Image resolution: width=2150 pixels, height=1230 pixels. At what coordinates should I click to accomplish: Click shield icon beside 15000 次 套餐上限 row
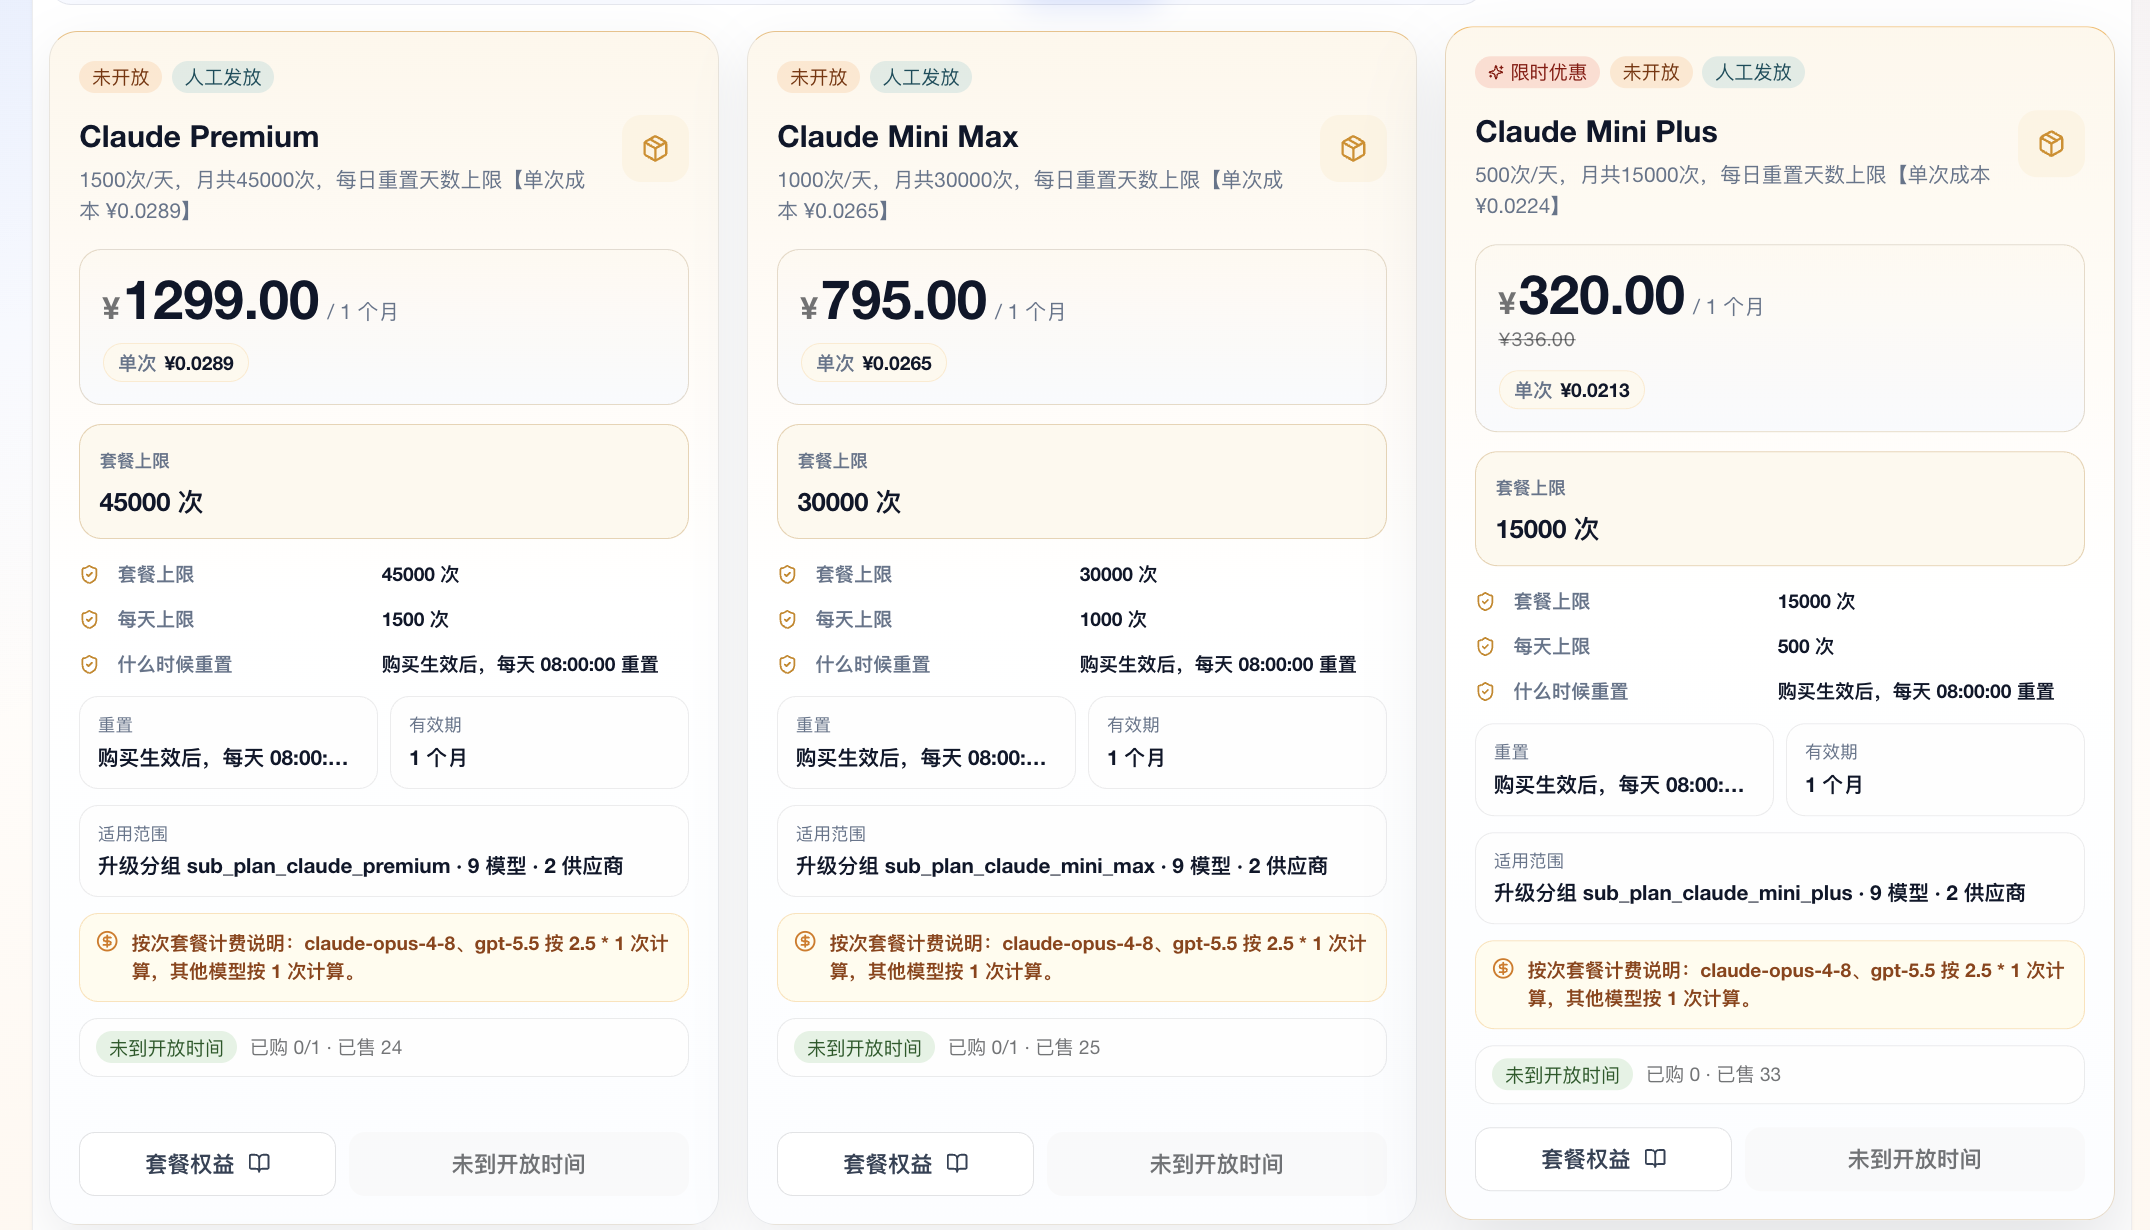[1485, 601]
